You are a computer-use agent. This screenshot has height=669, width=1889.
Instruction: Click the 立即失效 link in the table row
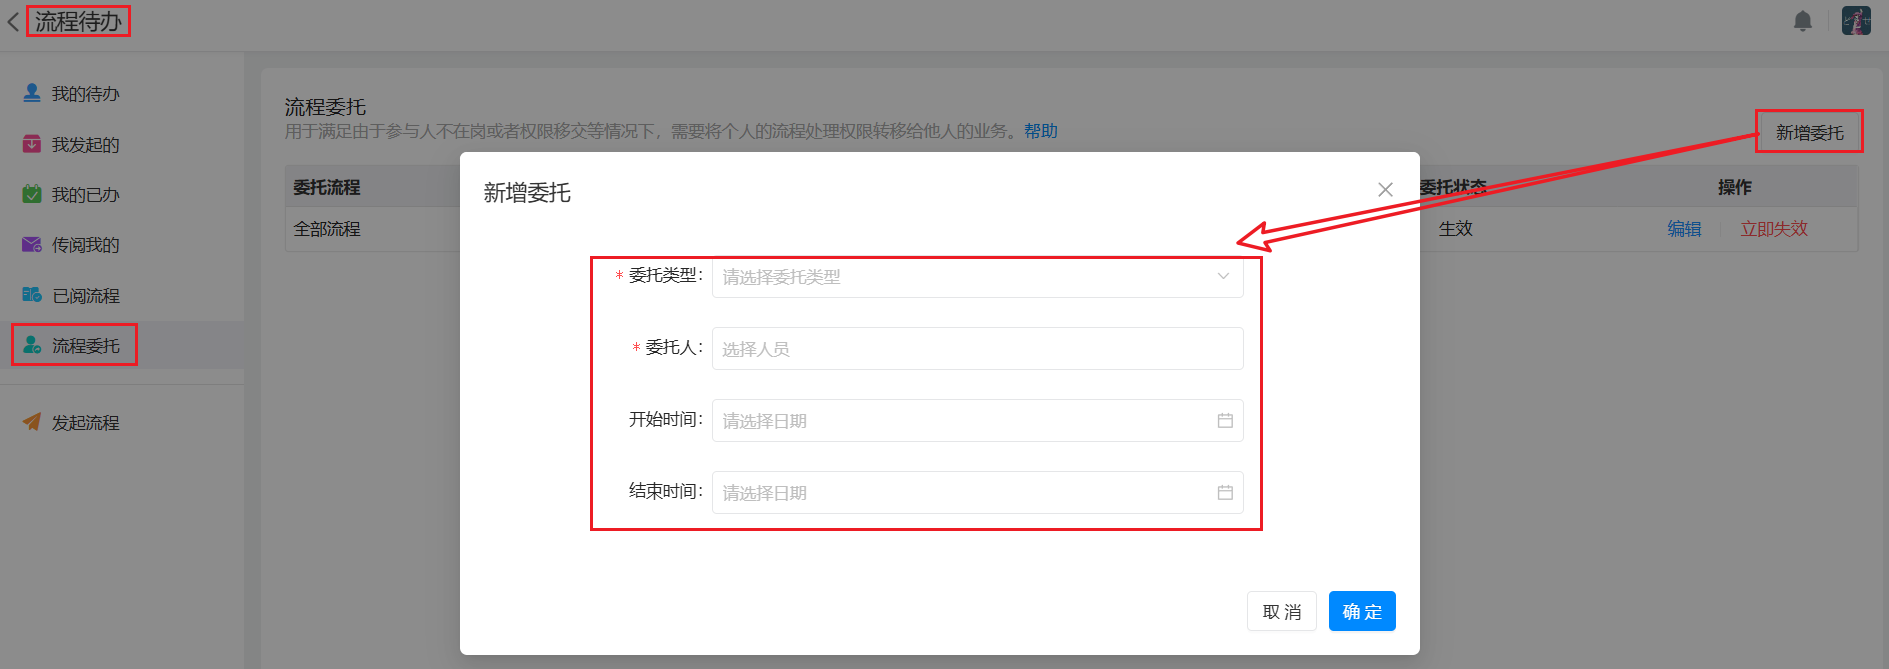click(1773, 229)
